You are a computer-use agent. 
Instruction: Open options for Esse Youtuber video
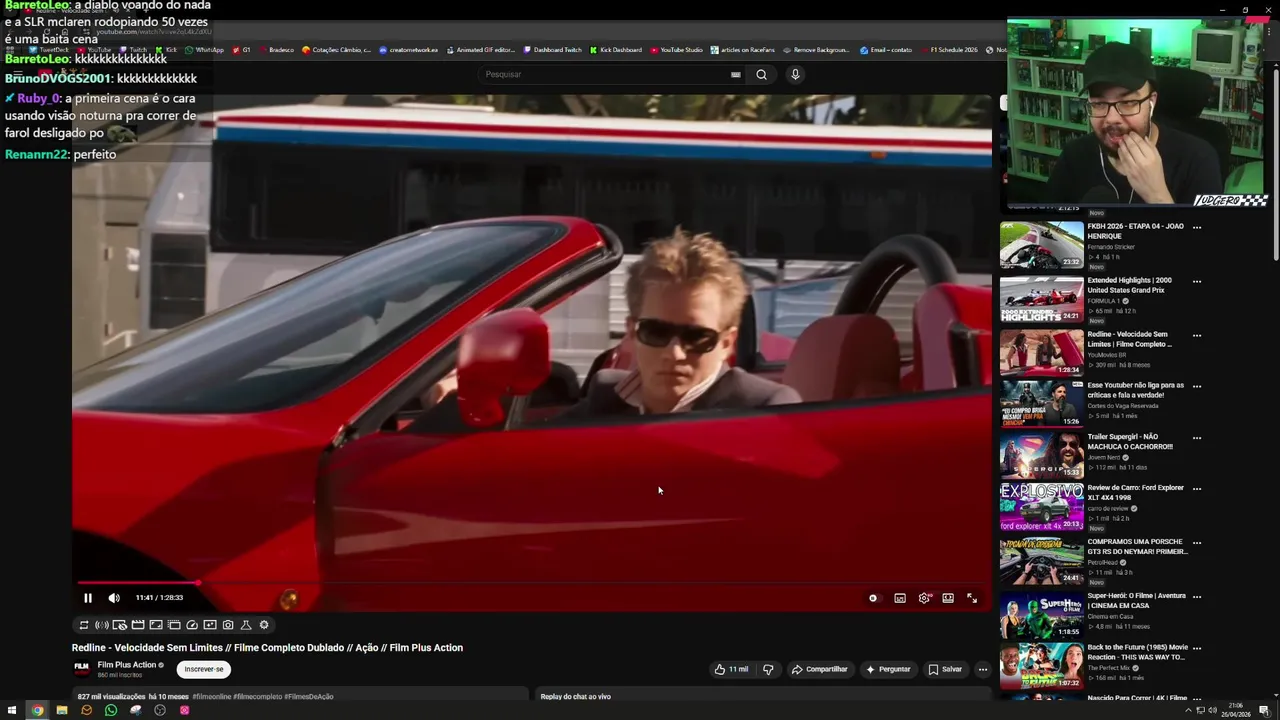tap(1197, 386)
